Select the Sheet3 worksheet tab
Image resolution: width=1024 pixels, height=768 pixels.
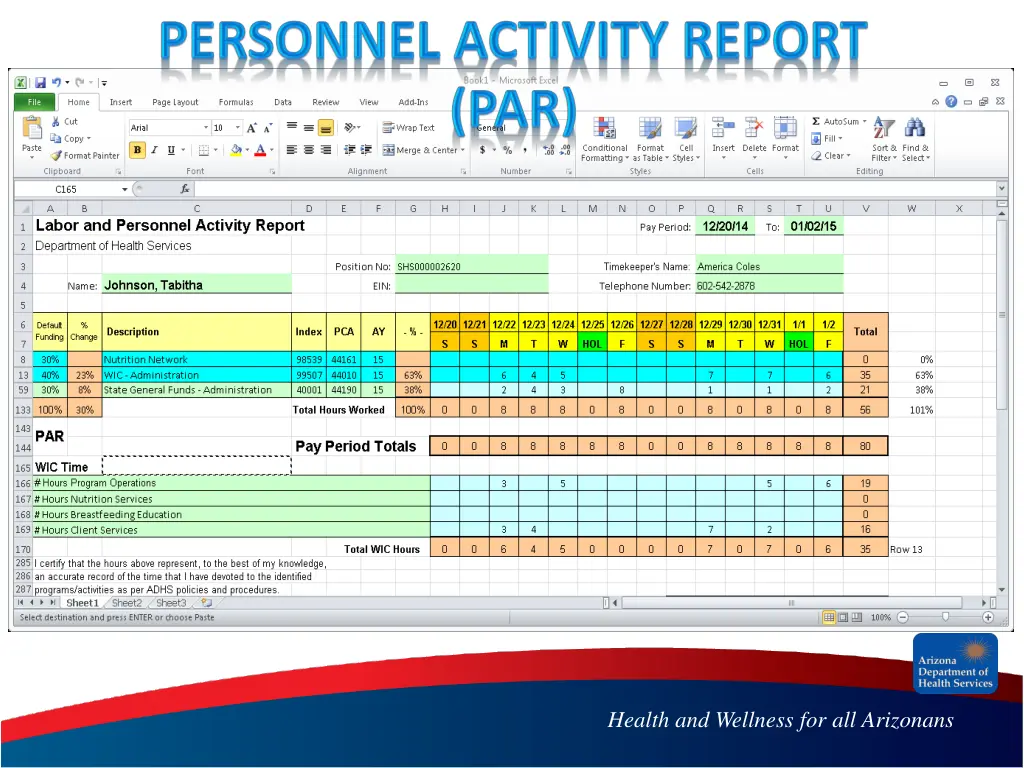point(171,603)
